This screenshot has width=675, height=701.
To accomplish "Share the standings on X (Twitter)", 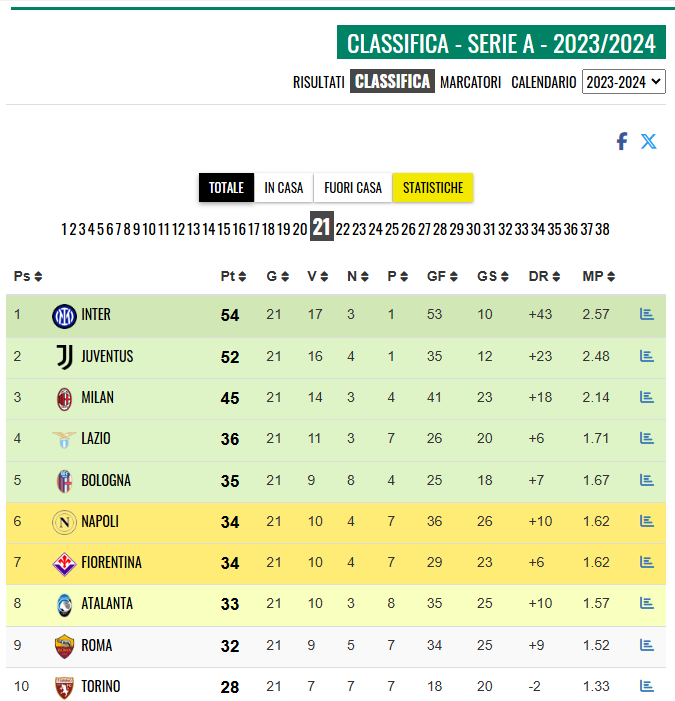I will (649, 141).
